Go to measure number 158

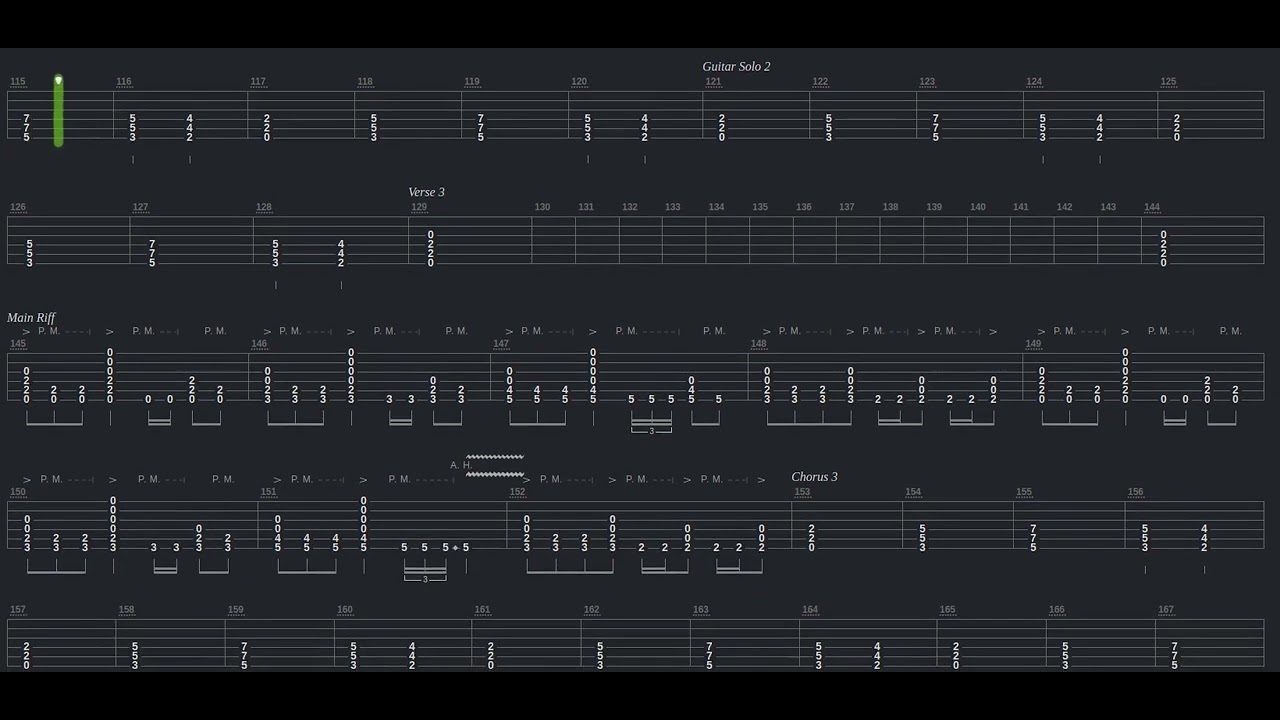(x=126, y=610)
